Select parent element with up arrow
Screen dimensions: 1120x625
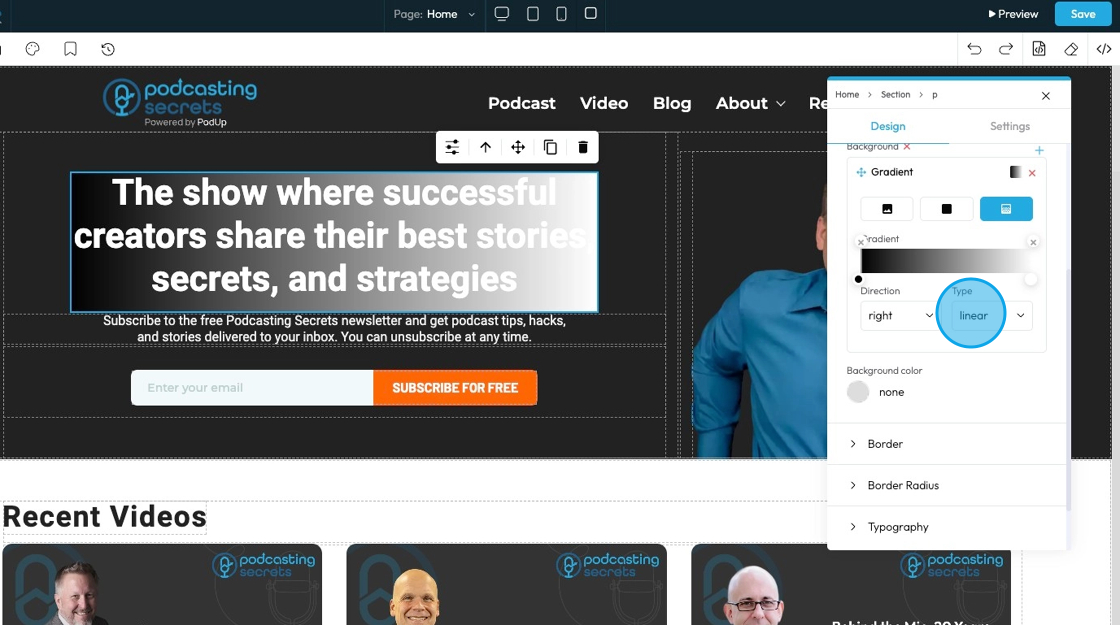coord(485,147)
